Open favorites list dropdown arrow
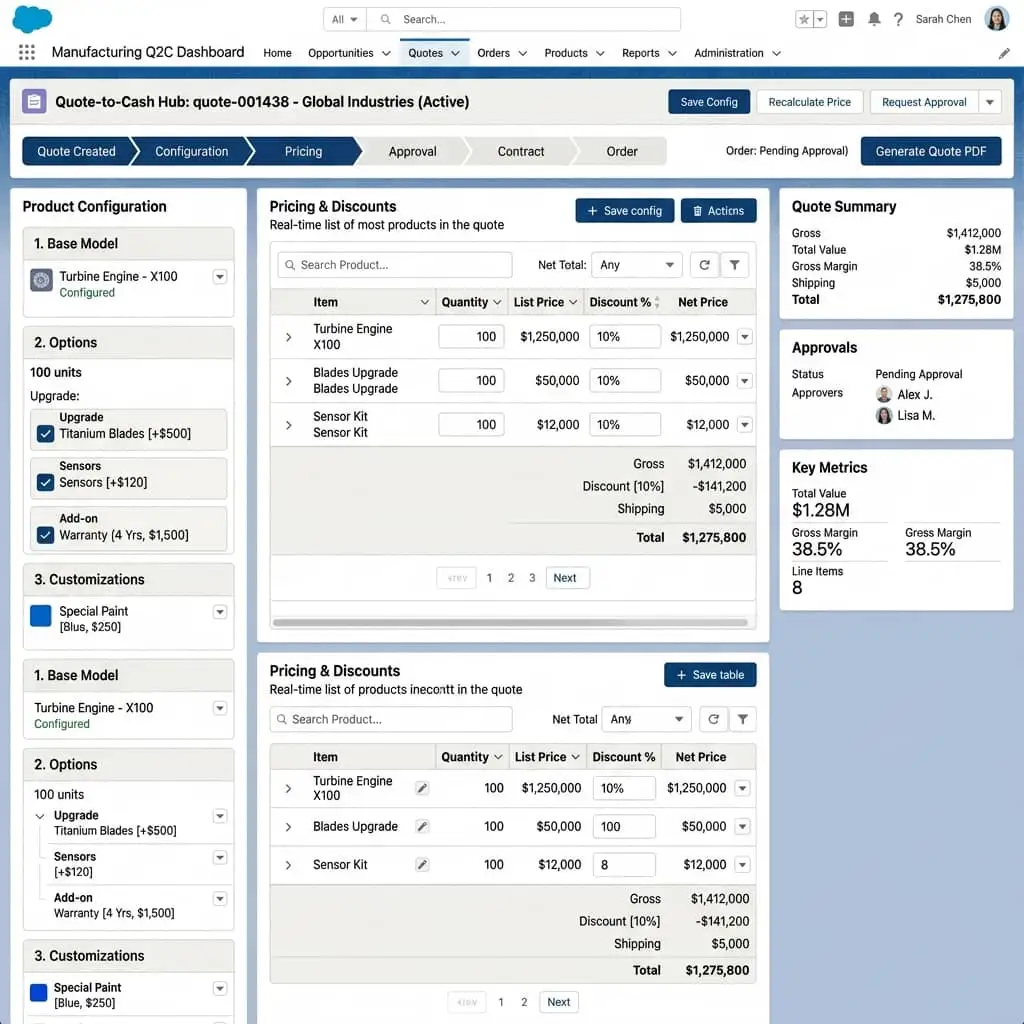 coord(820,20)
